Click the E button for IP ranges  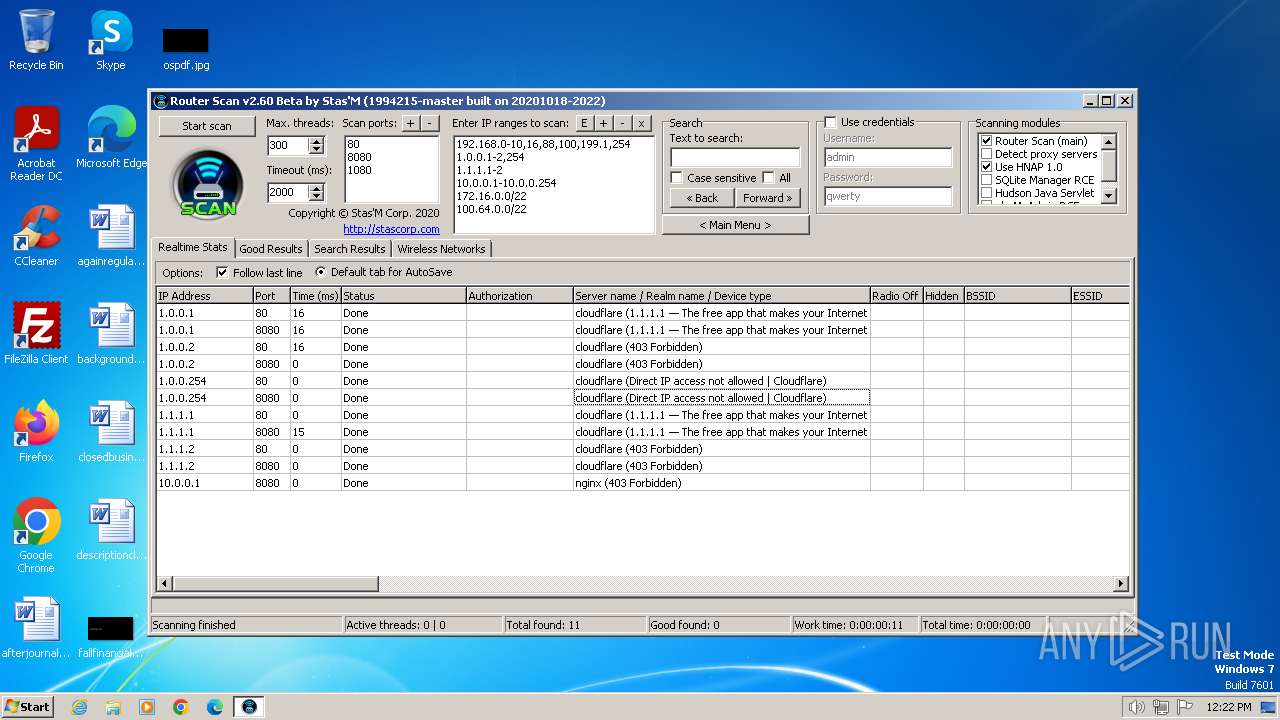584,124
